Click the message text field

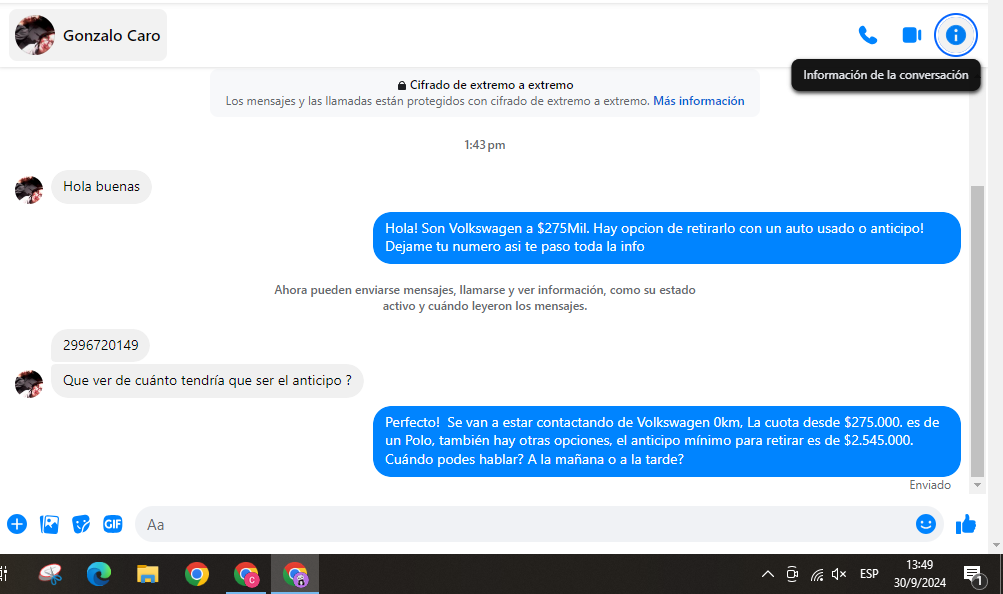(x=520, y=524)
